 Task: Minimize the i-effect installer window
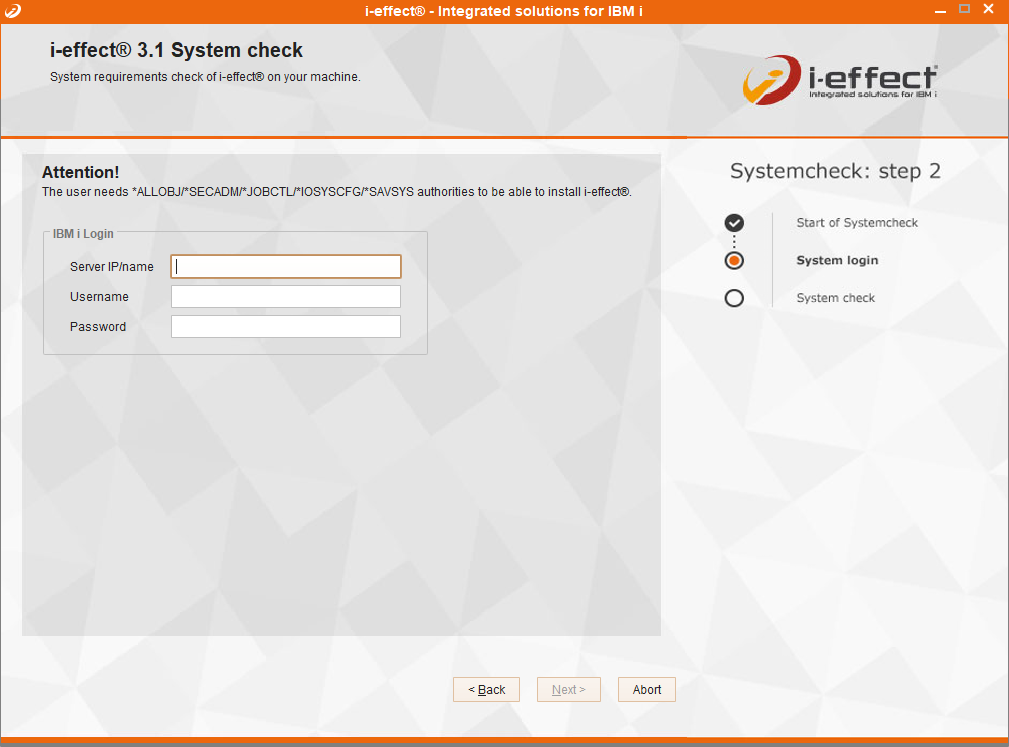[940, 9]
